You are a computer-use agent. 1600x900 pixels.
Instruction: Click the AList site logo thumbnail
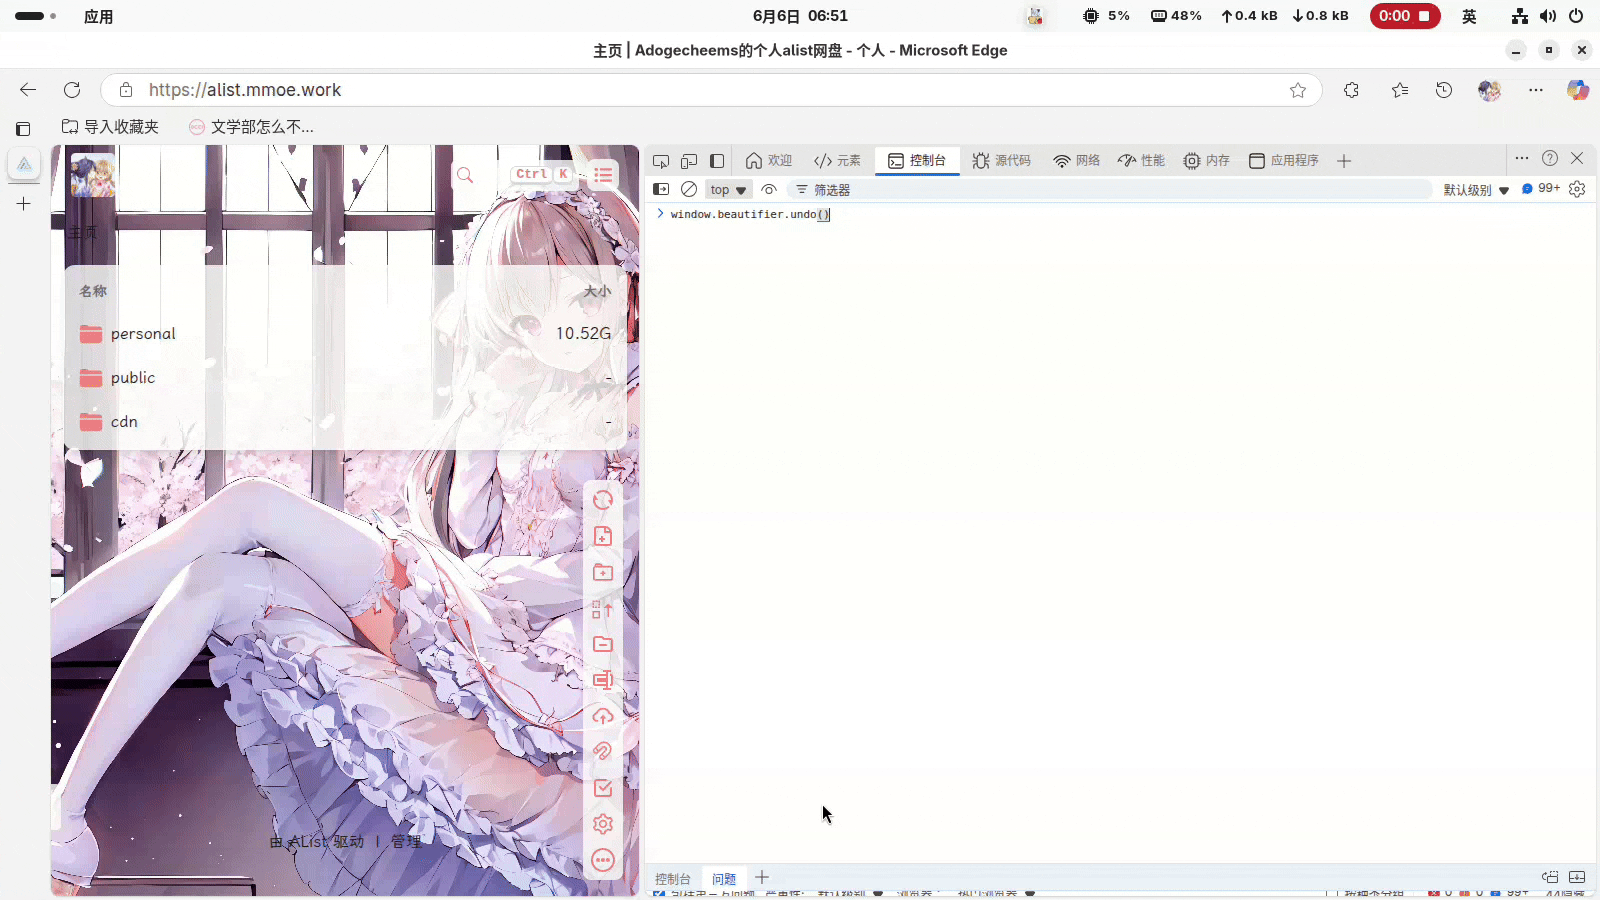pyautogui.click(x=93, y=175)
